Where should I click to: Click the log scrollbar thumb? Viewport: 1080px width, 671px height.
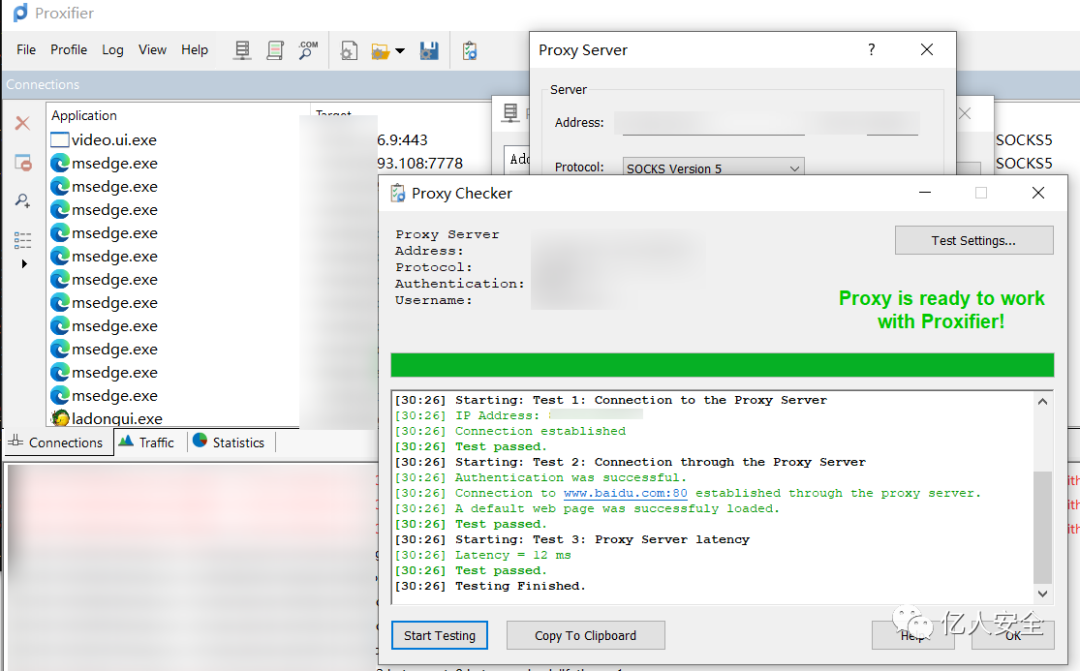pos(1043,527)
